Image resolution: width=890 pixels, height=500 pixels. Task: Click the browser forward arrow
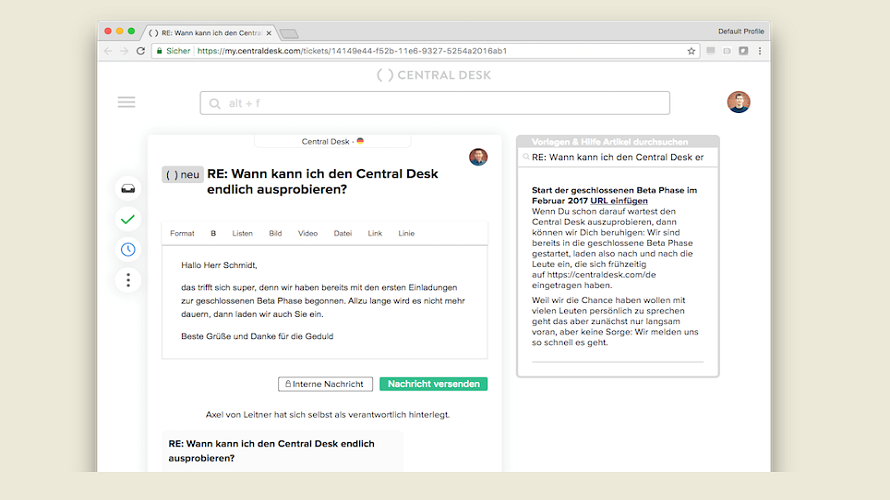[124, 51]
